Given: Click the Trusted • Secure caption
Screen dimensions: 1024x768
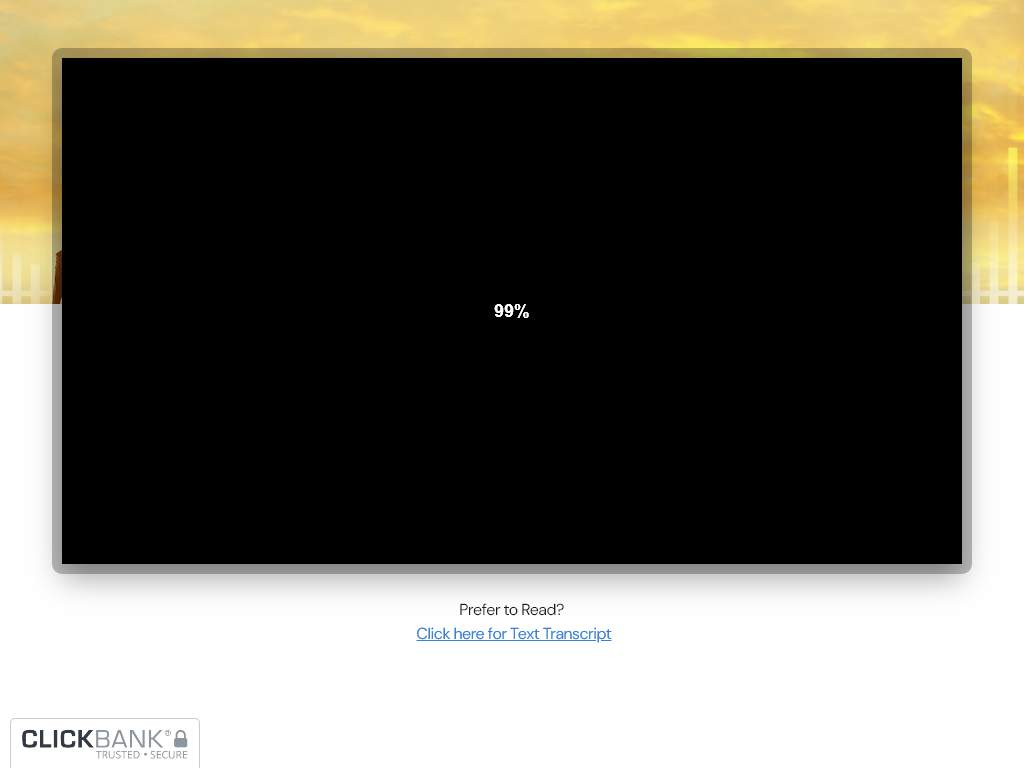Looking at the screenshot, I should (141, 755).
